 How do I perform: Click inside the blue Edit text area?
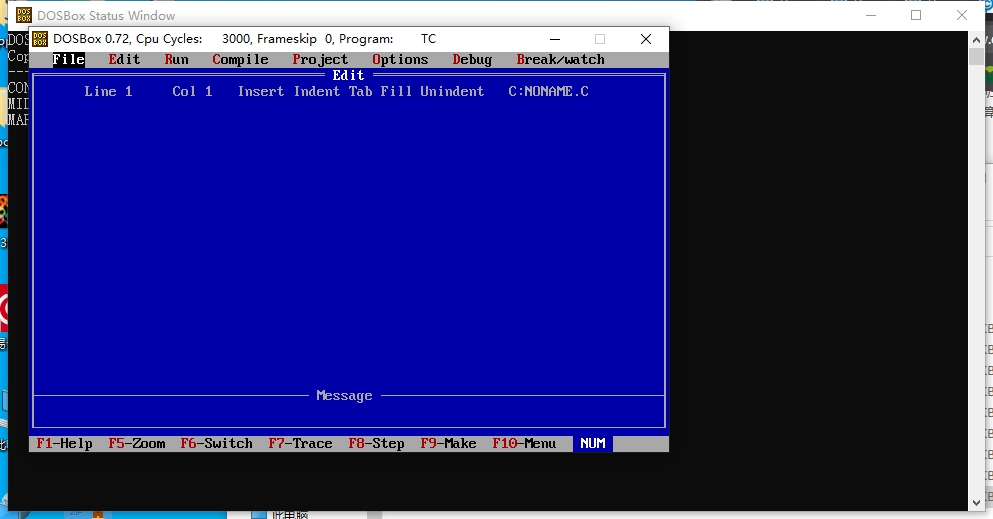(x=348, y=240)
